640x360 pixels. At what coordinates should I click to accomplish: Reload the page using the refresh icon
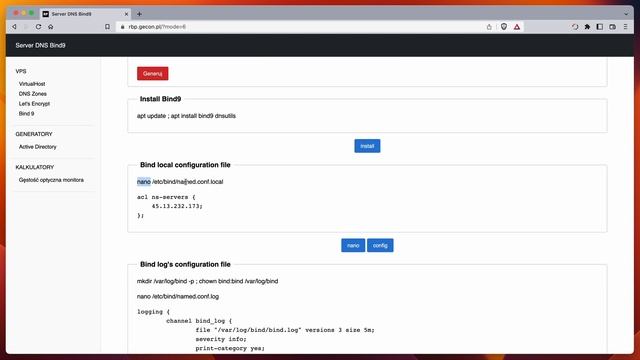click(x=38, y=27)
